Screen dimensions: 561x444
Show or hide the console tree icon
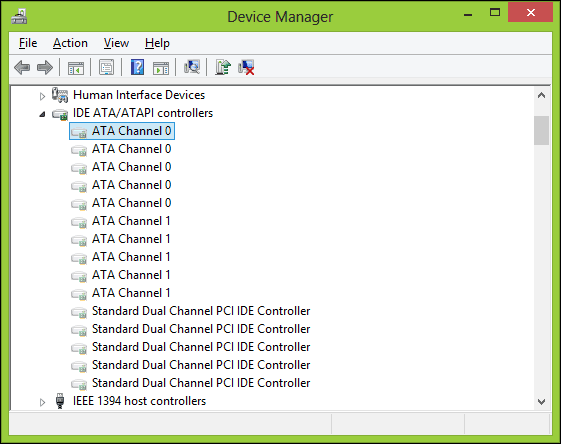click(76, 67)
